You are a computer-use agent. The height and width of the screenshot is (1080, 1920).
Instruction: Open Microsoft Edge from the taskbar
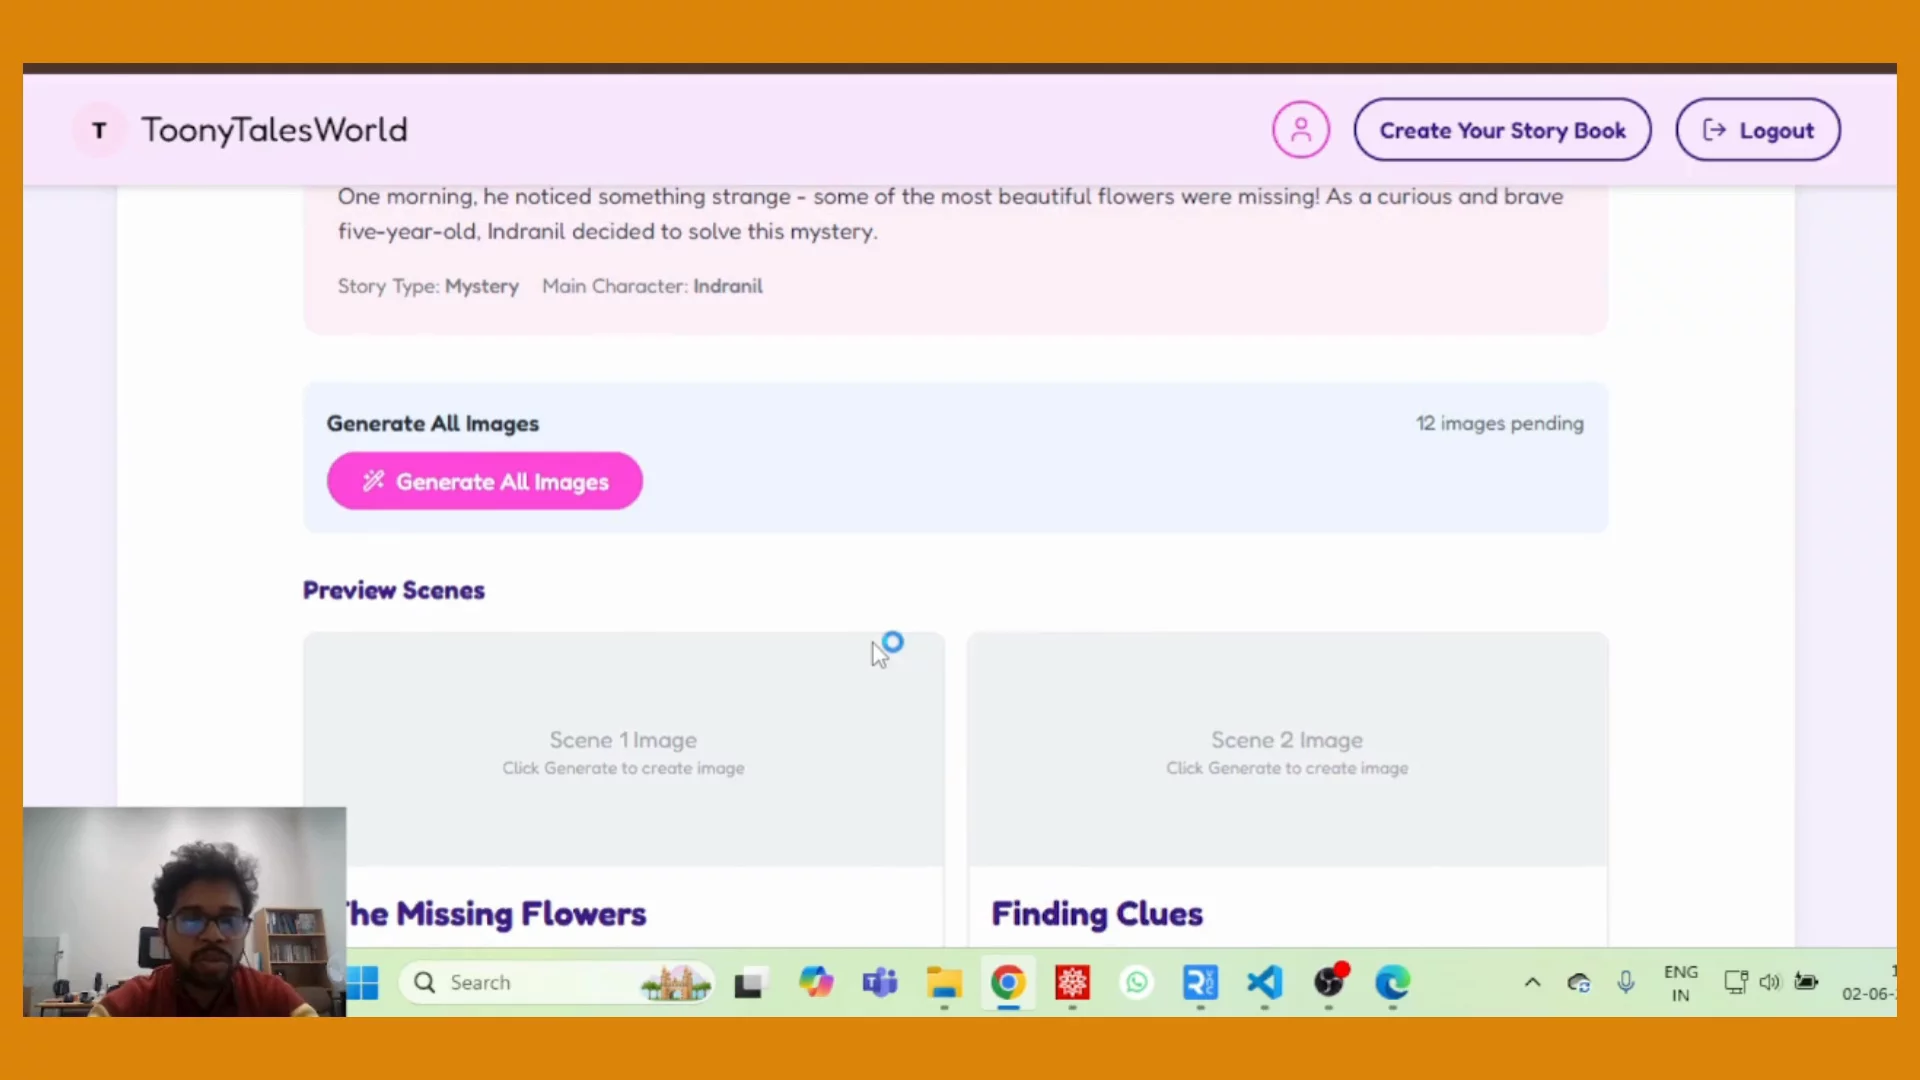point(1393,983)
